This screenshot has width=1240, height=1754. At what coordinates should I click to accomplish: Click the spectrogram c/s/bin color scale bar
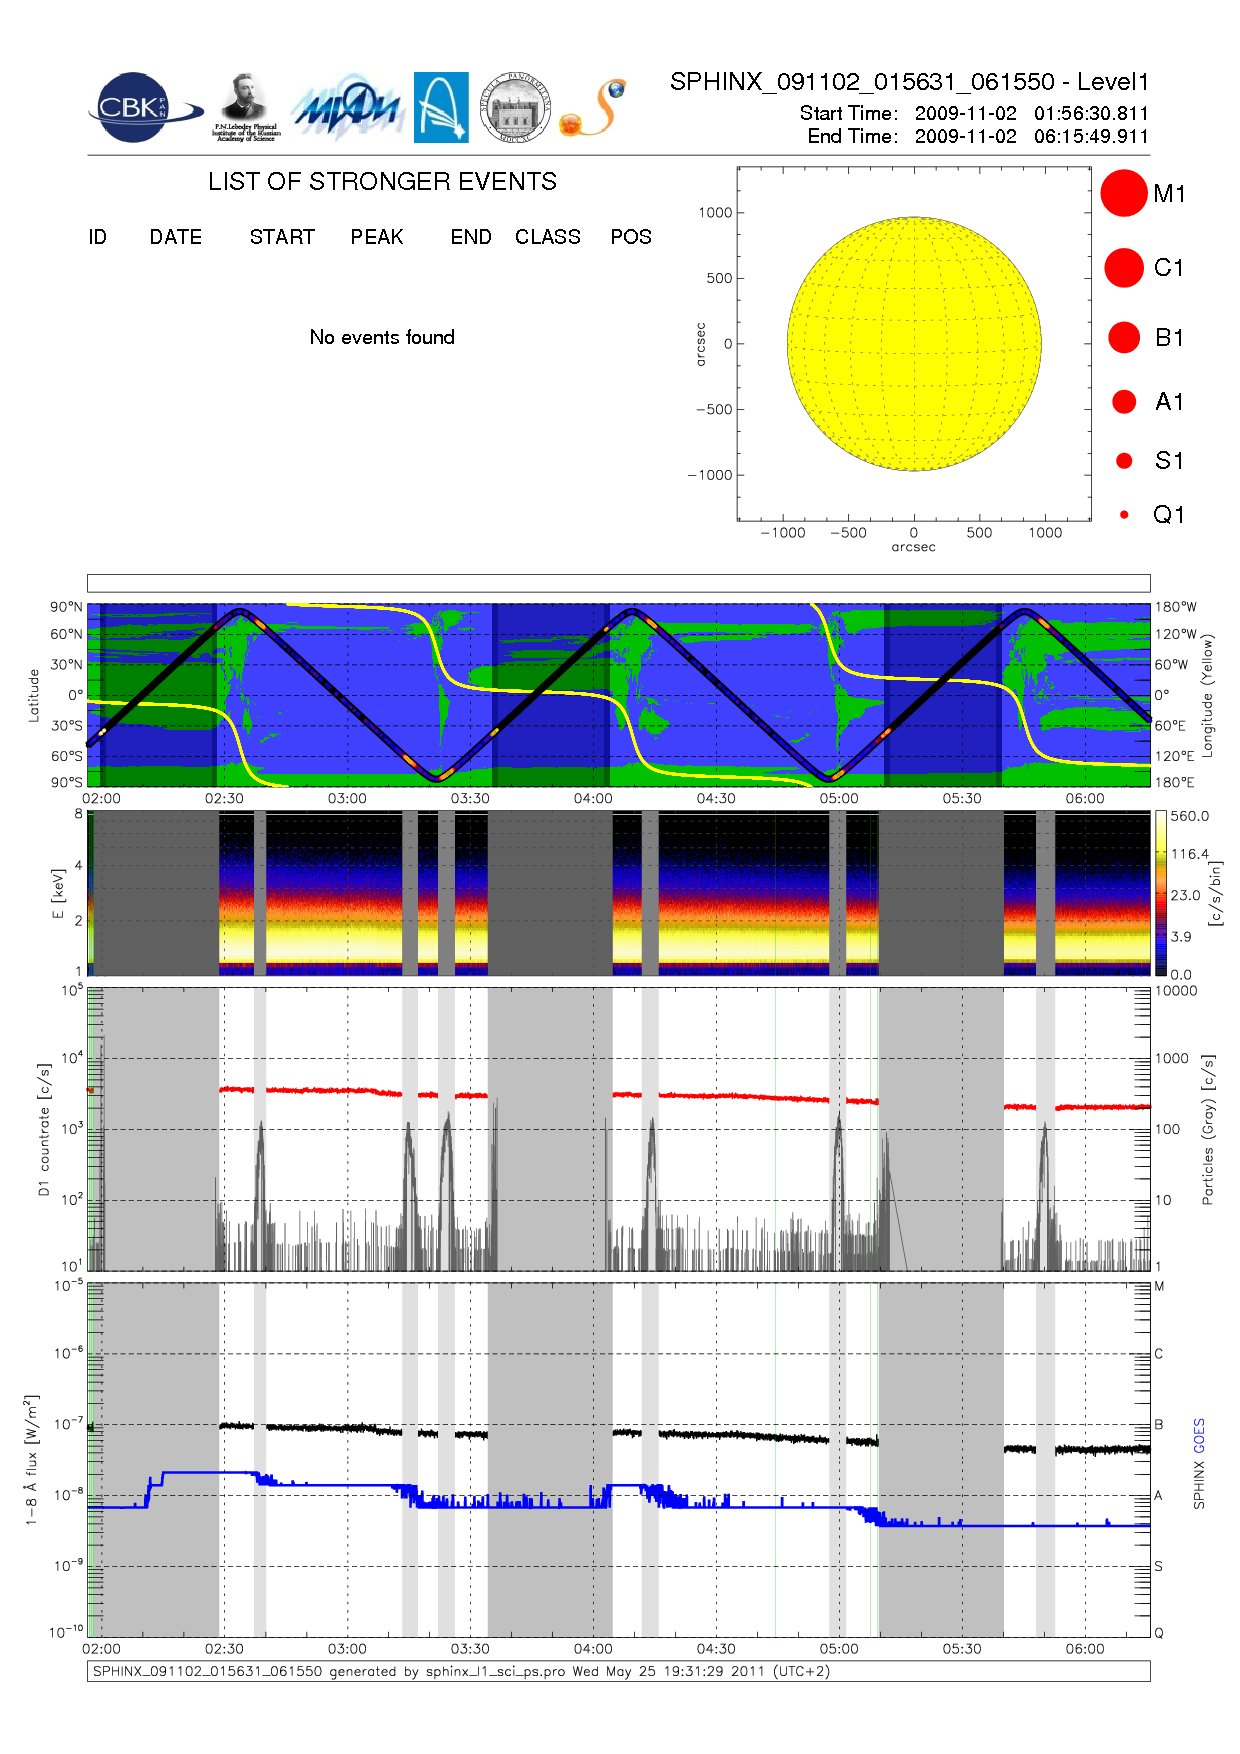coord(1160,893)
